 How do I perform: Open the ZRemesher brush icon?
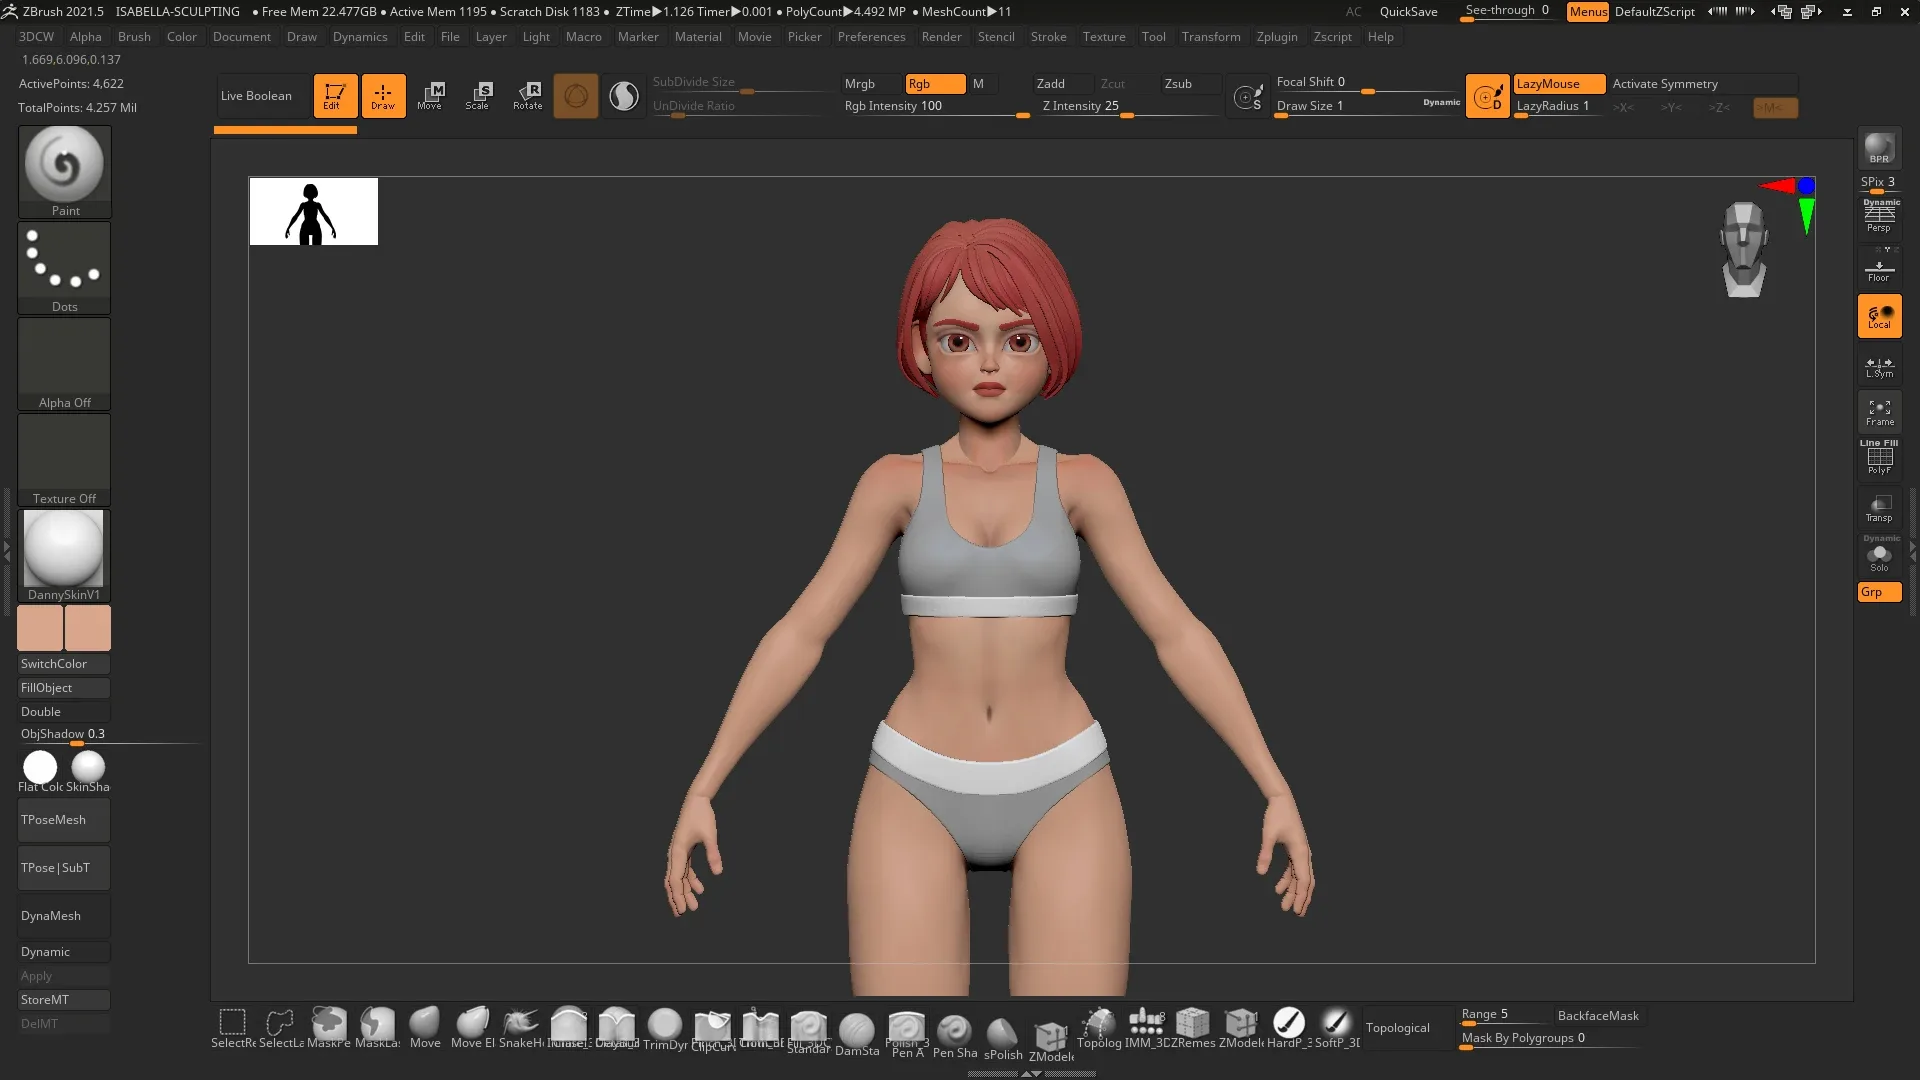[1193, 1025]
